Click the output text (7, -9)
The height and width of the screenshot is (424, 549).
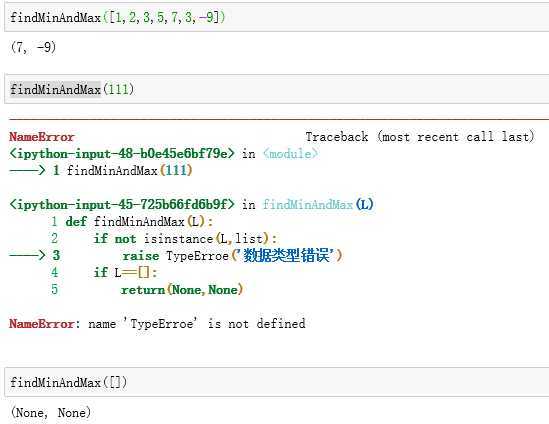tap(33, 47)
